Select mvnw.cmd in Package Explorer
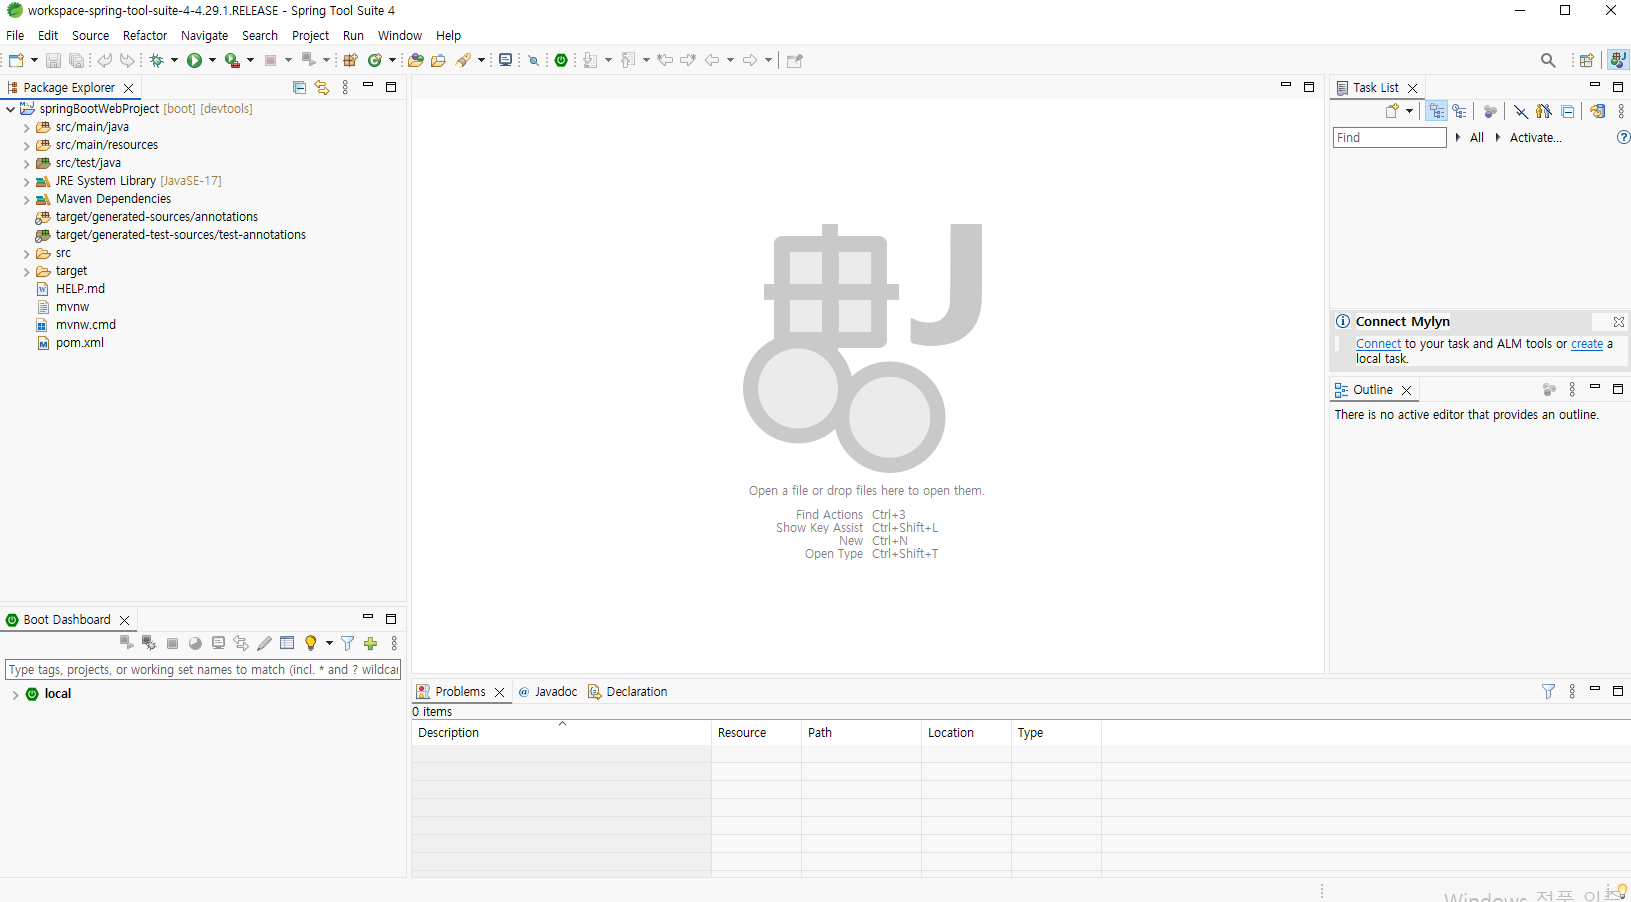The height and width of the screenshot is (902, 1631). (86, 325)
